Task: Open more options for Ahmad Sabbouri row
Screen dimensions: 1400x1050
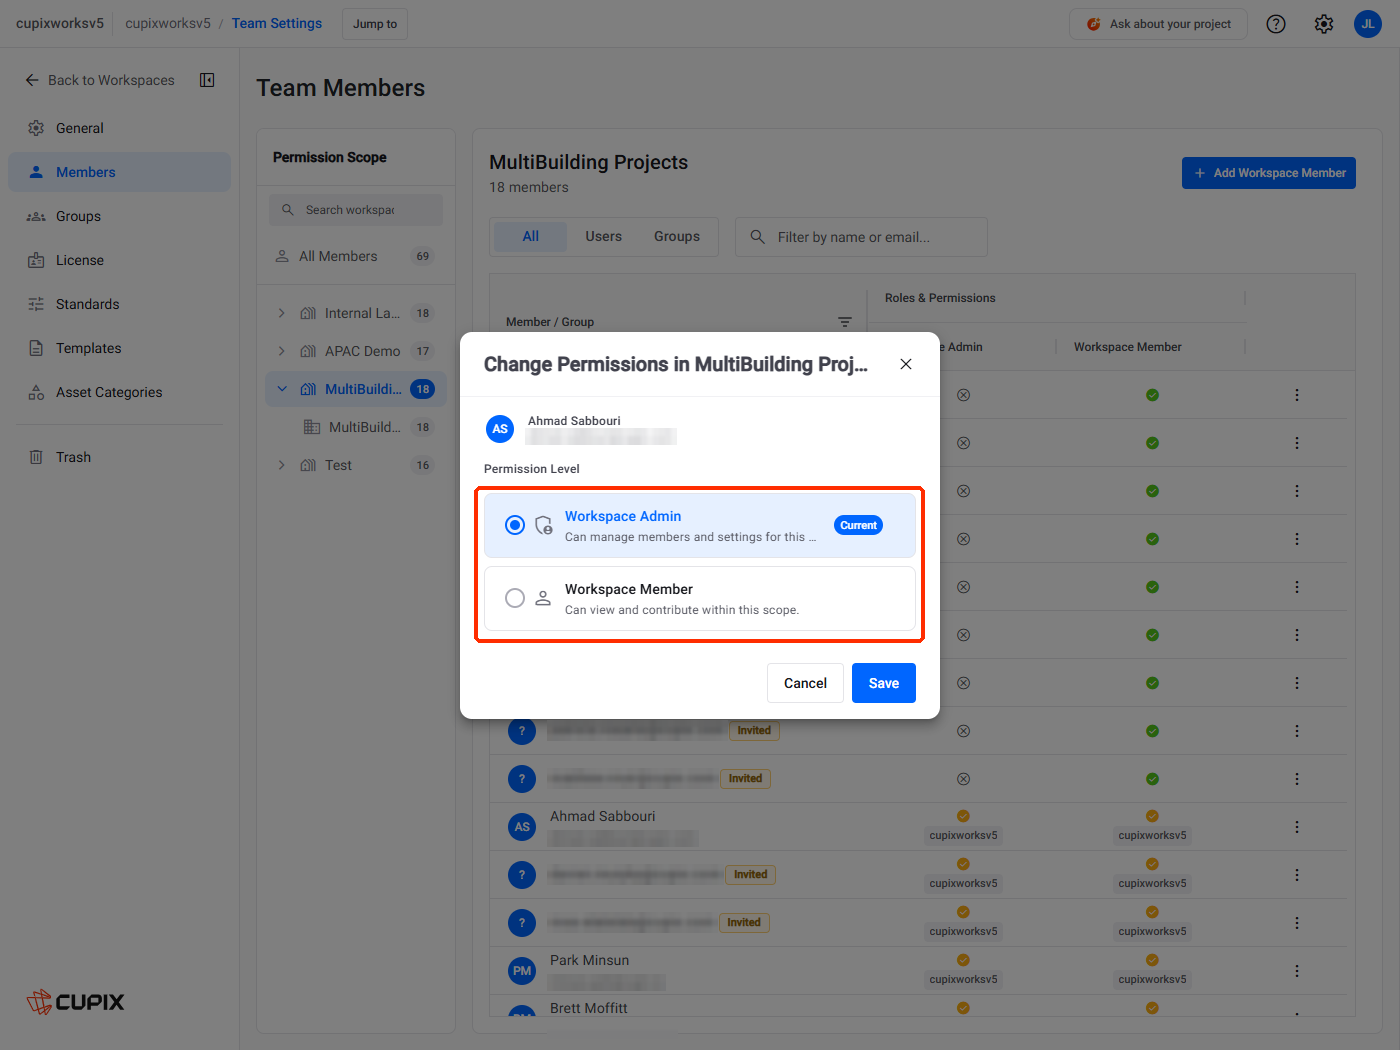Action: 1297,827
